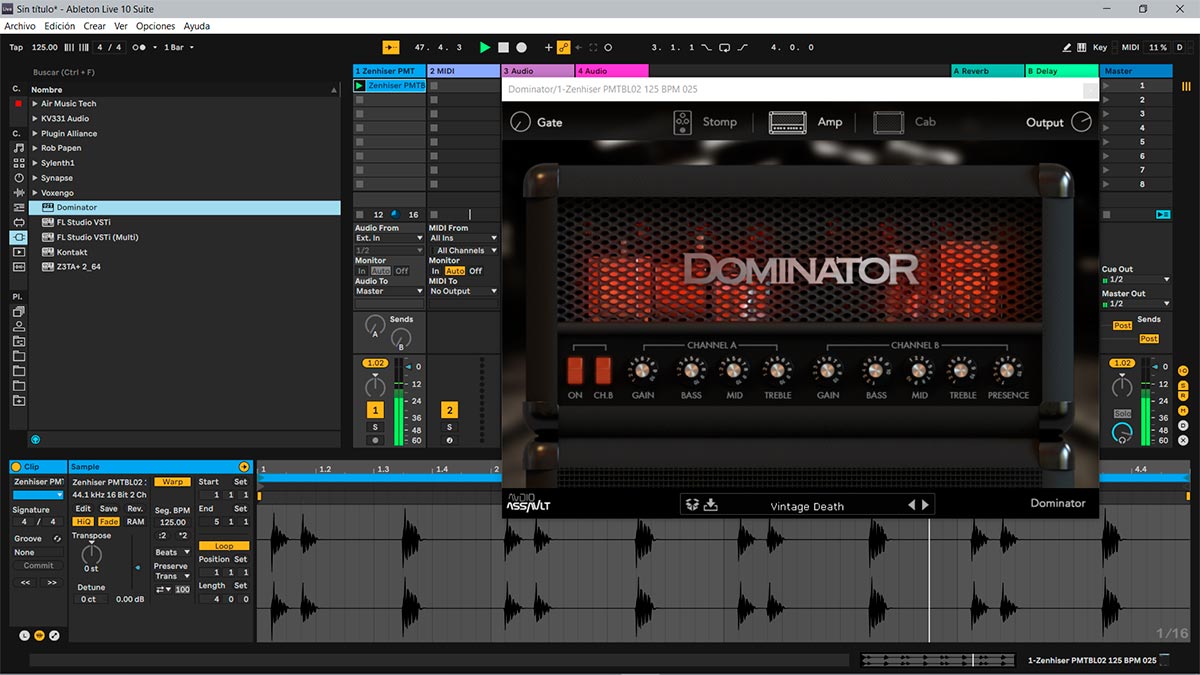Toggle the Follow button in the transport

click(390, 47)
